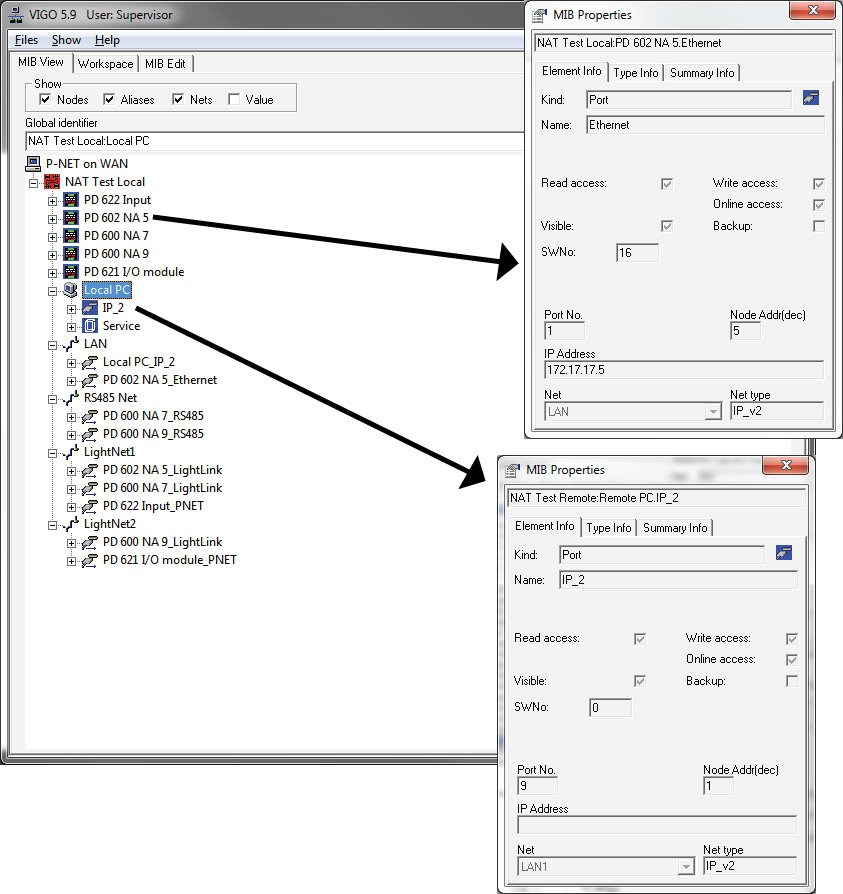Image resolution: width=843 pixels, height=894 pixels.
Task: Click the LightNet1 net icon
Action: click(x=71, y=452)
